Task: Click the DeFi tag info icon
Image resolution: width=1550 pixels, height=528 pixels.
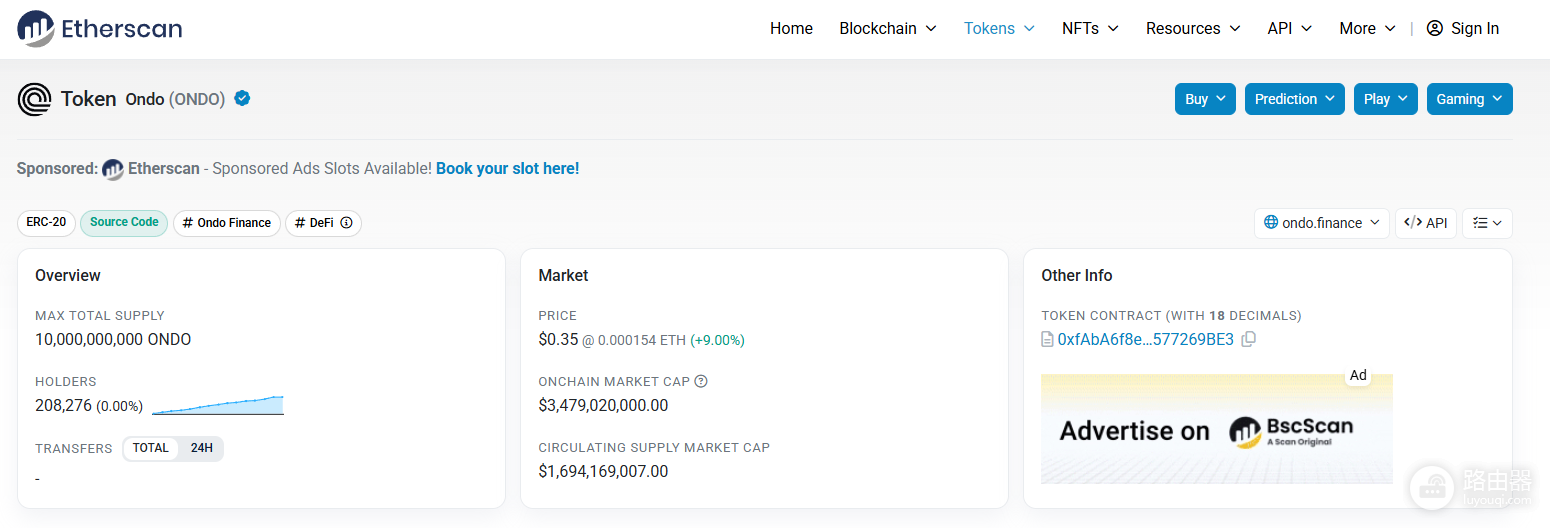Action: click(x=346, y=223)
